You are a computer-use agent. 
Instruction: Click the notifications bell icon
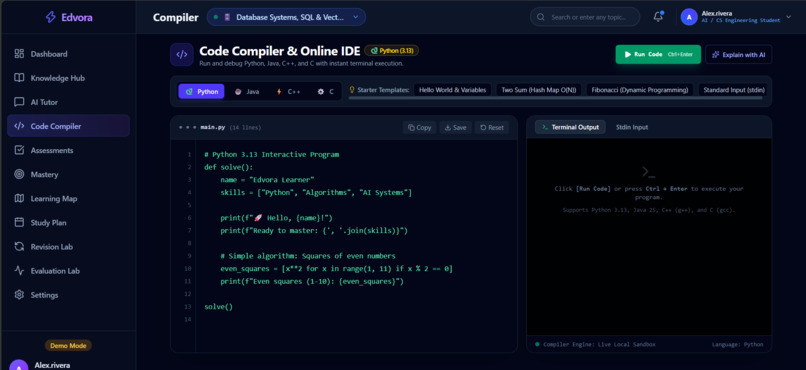(x=658, y=17)
